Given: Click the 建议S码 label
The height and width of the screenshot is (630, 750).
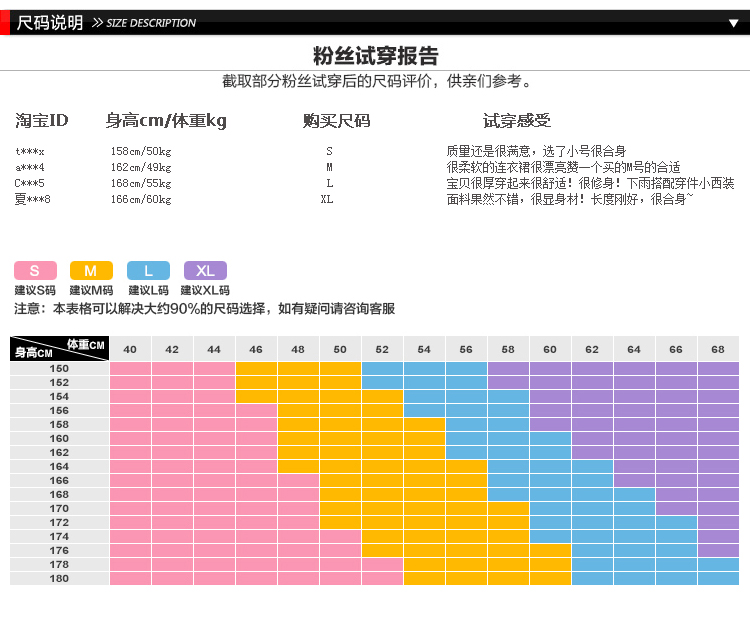Looking at the screenshot, I should tap(35, 290).
